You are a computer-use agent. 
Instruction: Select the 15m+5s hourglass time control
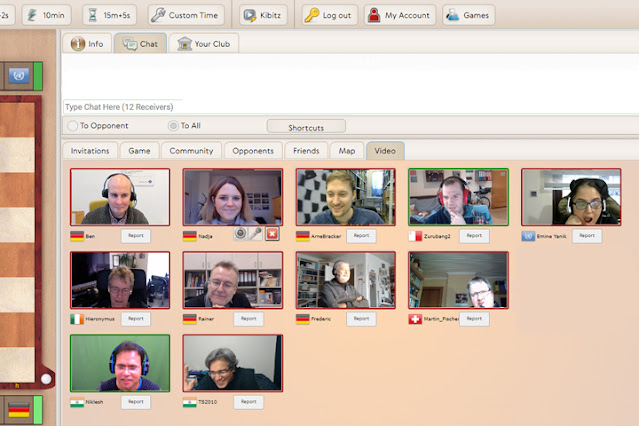[x=110, y=15]
